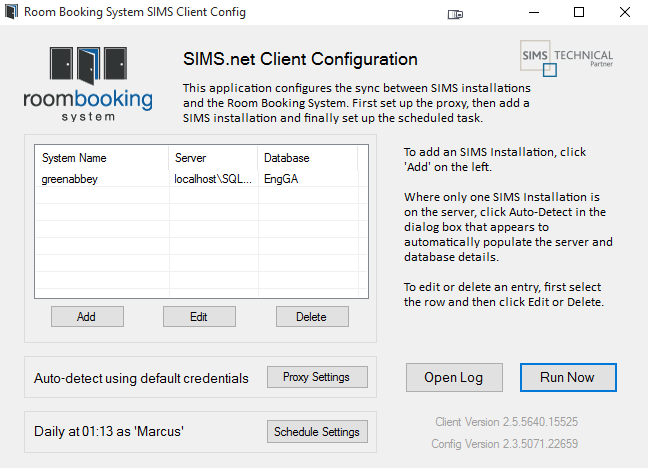Click the title bar icon beside the minimize button
The height and width of the screenshot is (468, 648).
point(455,14)
